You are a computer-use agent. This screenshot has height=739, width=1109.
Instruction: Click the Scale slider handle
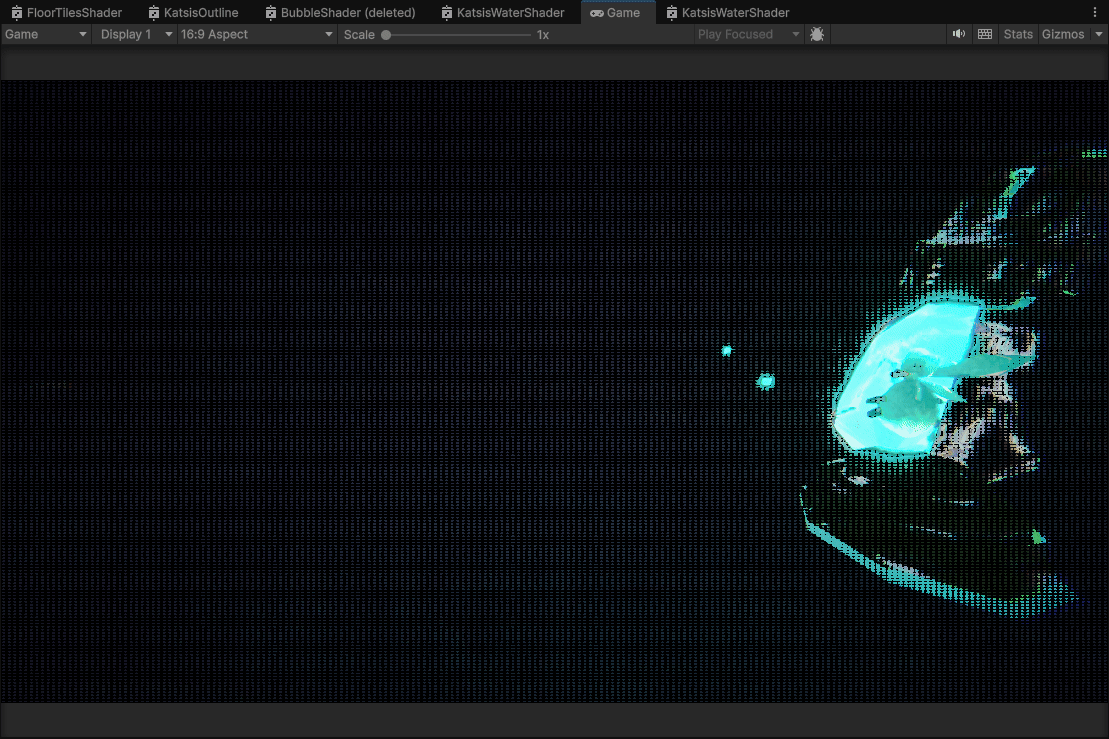pyautogui.click(x=386, y=35)
